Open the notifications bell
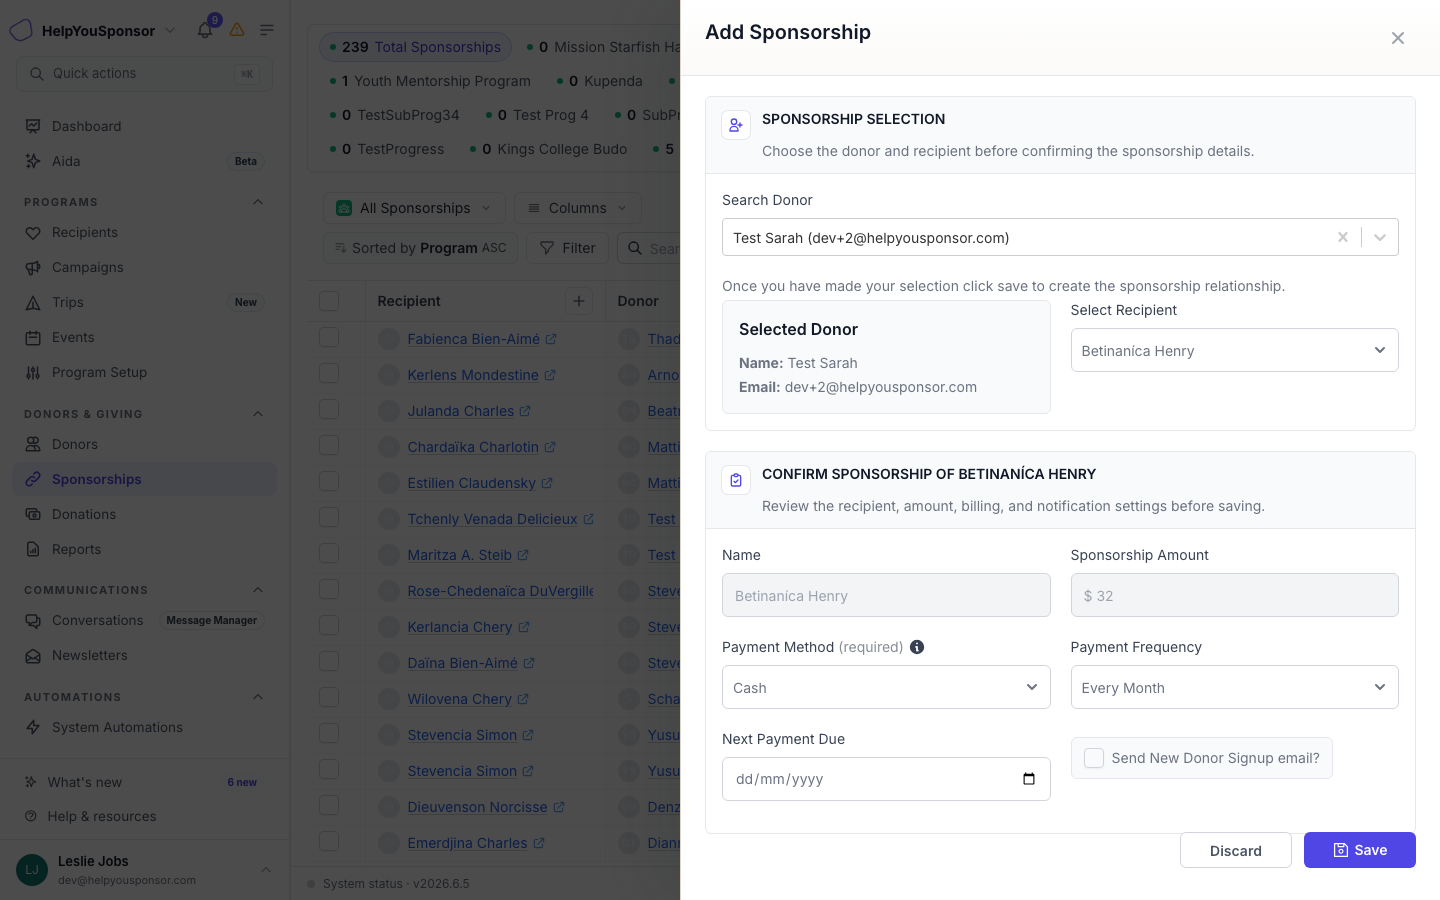 (205, 30)
